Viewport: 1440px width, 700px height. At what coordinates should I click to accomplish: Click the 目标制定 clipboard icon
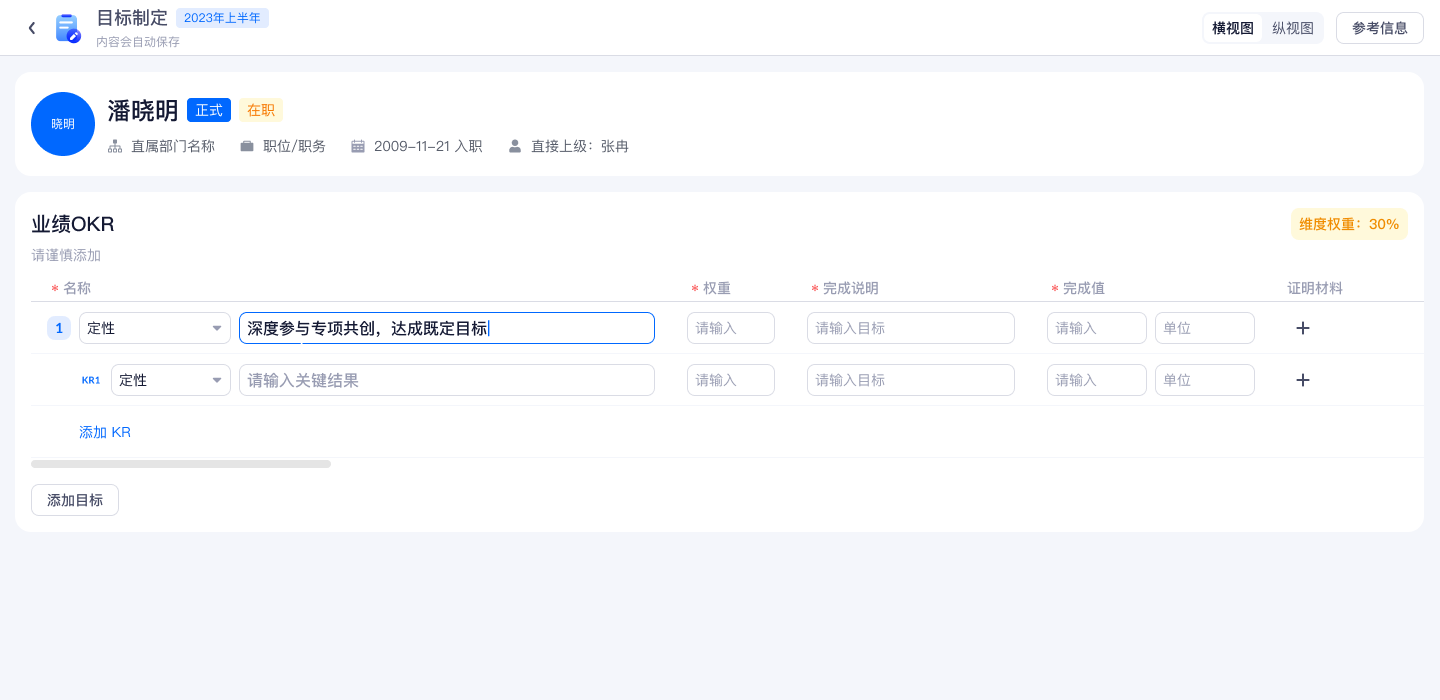click(67, 28)
